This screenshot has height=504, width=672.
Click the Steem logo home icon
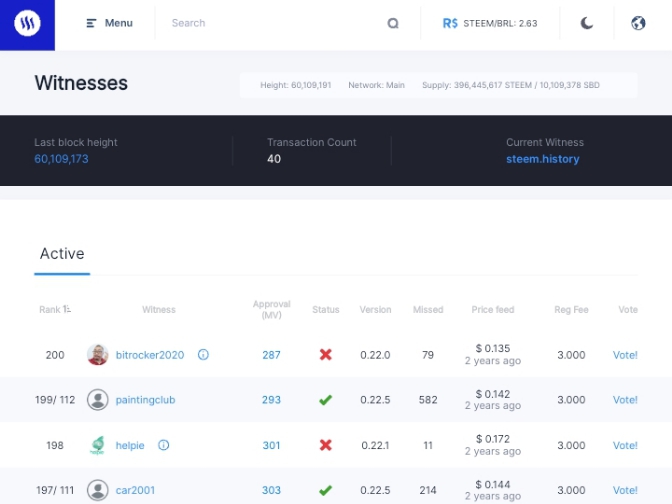tap(27, 23)
